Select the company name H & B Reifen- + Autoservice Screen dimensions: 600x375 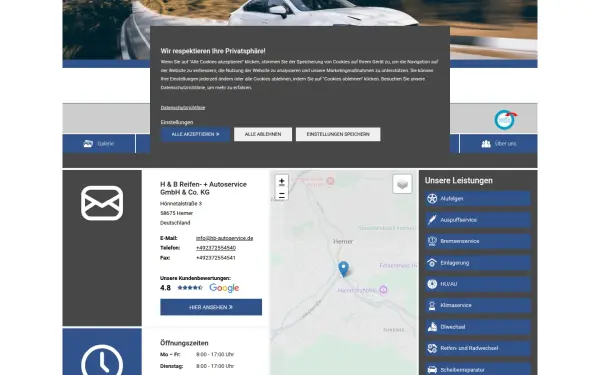pos(203,188)
